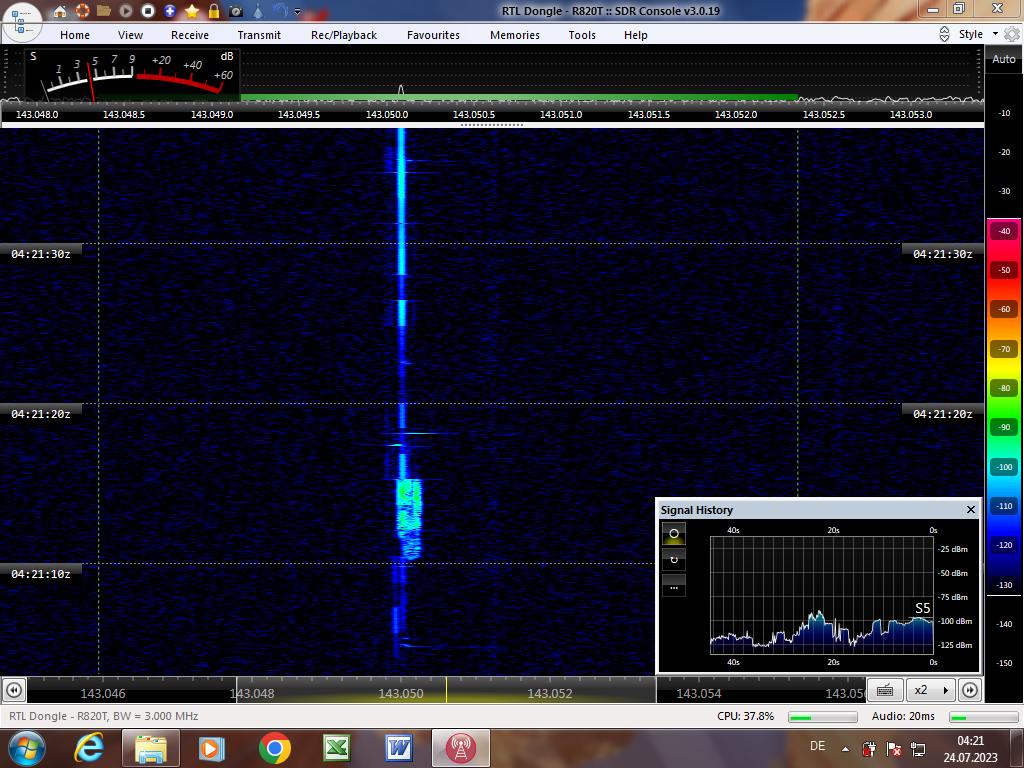Click 143.046 on the bottom navigator scale
This screenshot has height=768, width=1024.
[103, 694]
